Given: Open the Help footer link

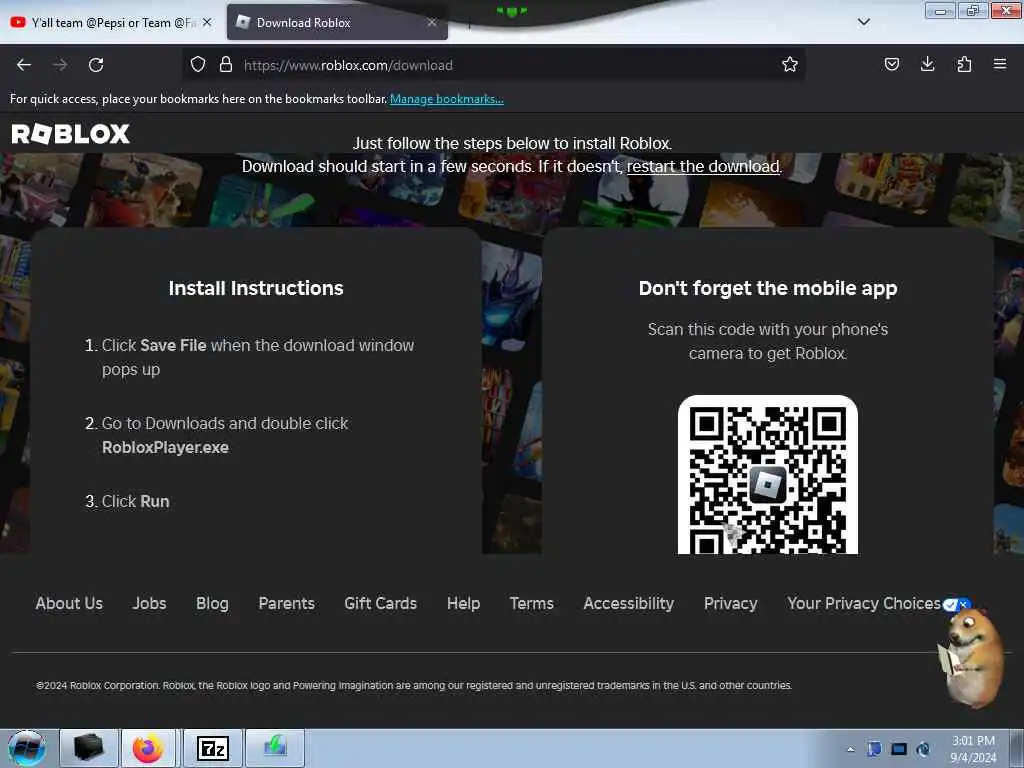Looking at the screenshot, I should (x=464, y=603).
